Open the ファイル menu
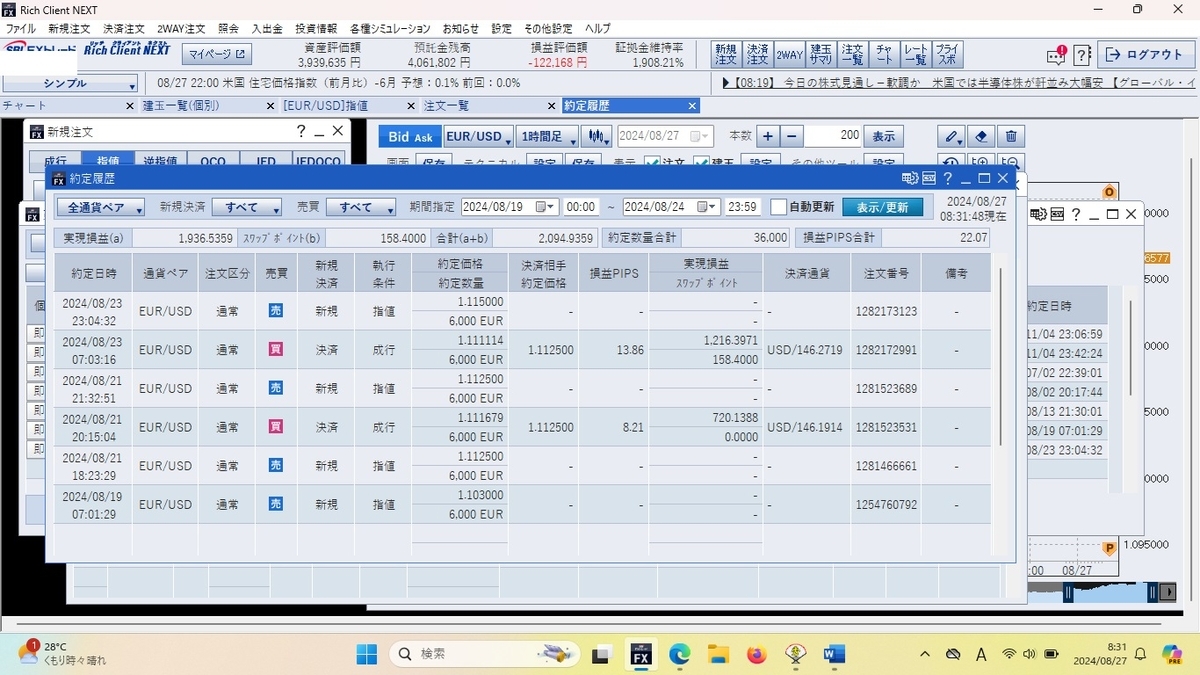The height and width of the screenshot is (675, 1200). (x=21, y=29)
